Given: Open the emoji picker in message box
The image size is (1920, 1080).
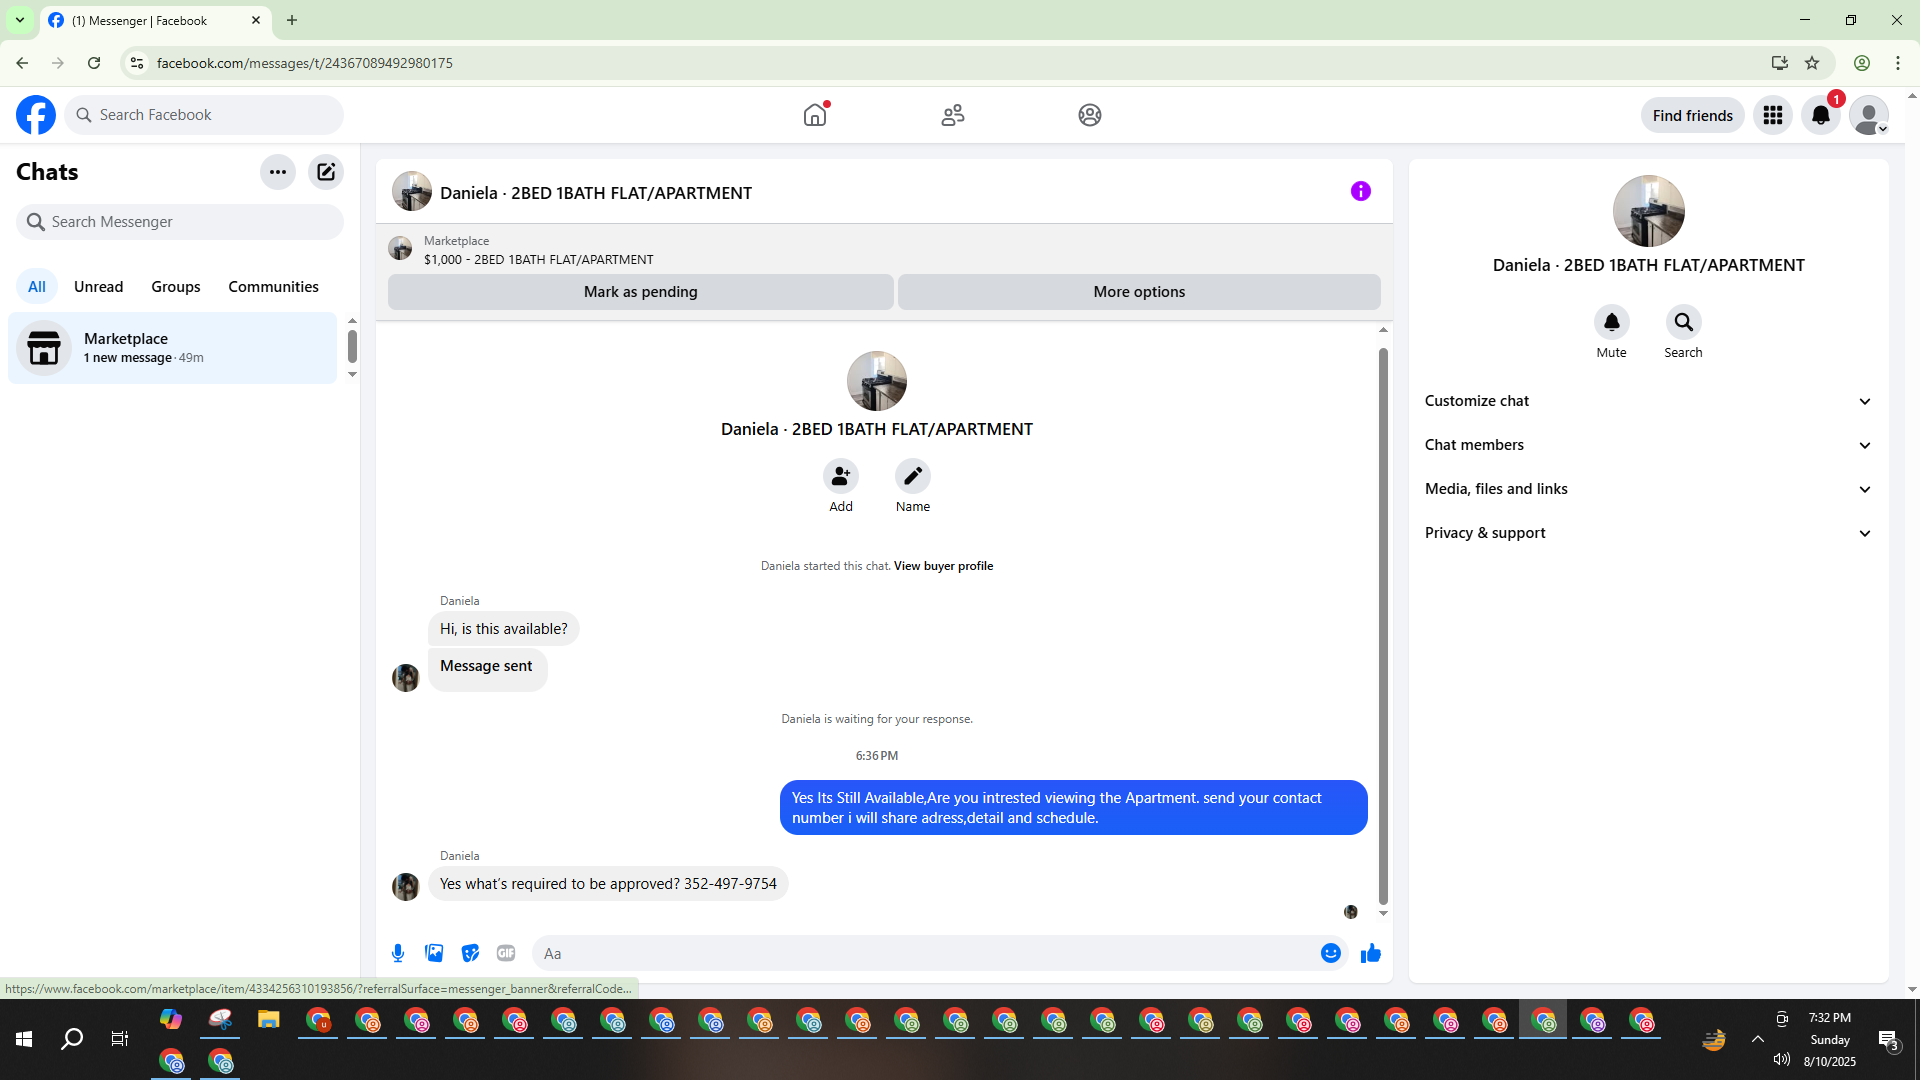Looking at the screenshot, I should click(x=1330, y=953).
